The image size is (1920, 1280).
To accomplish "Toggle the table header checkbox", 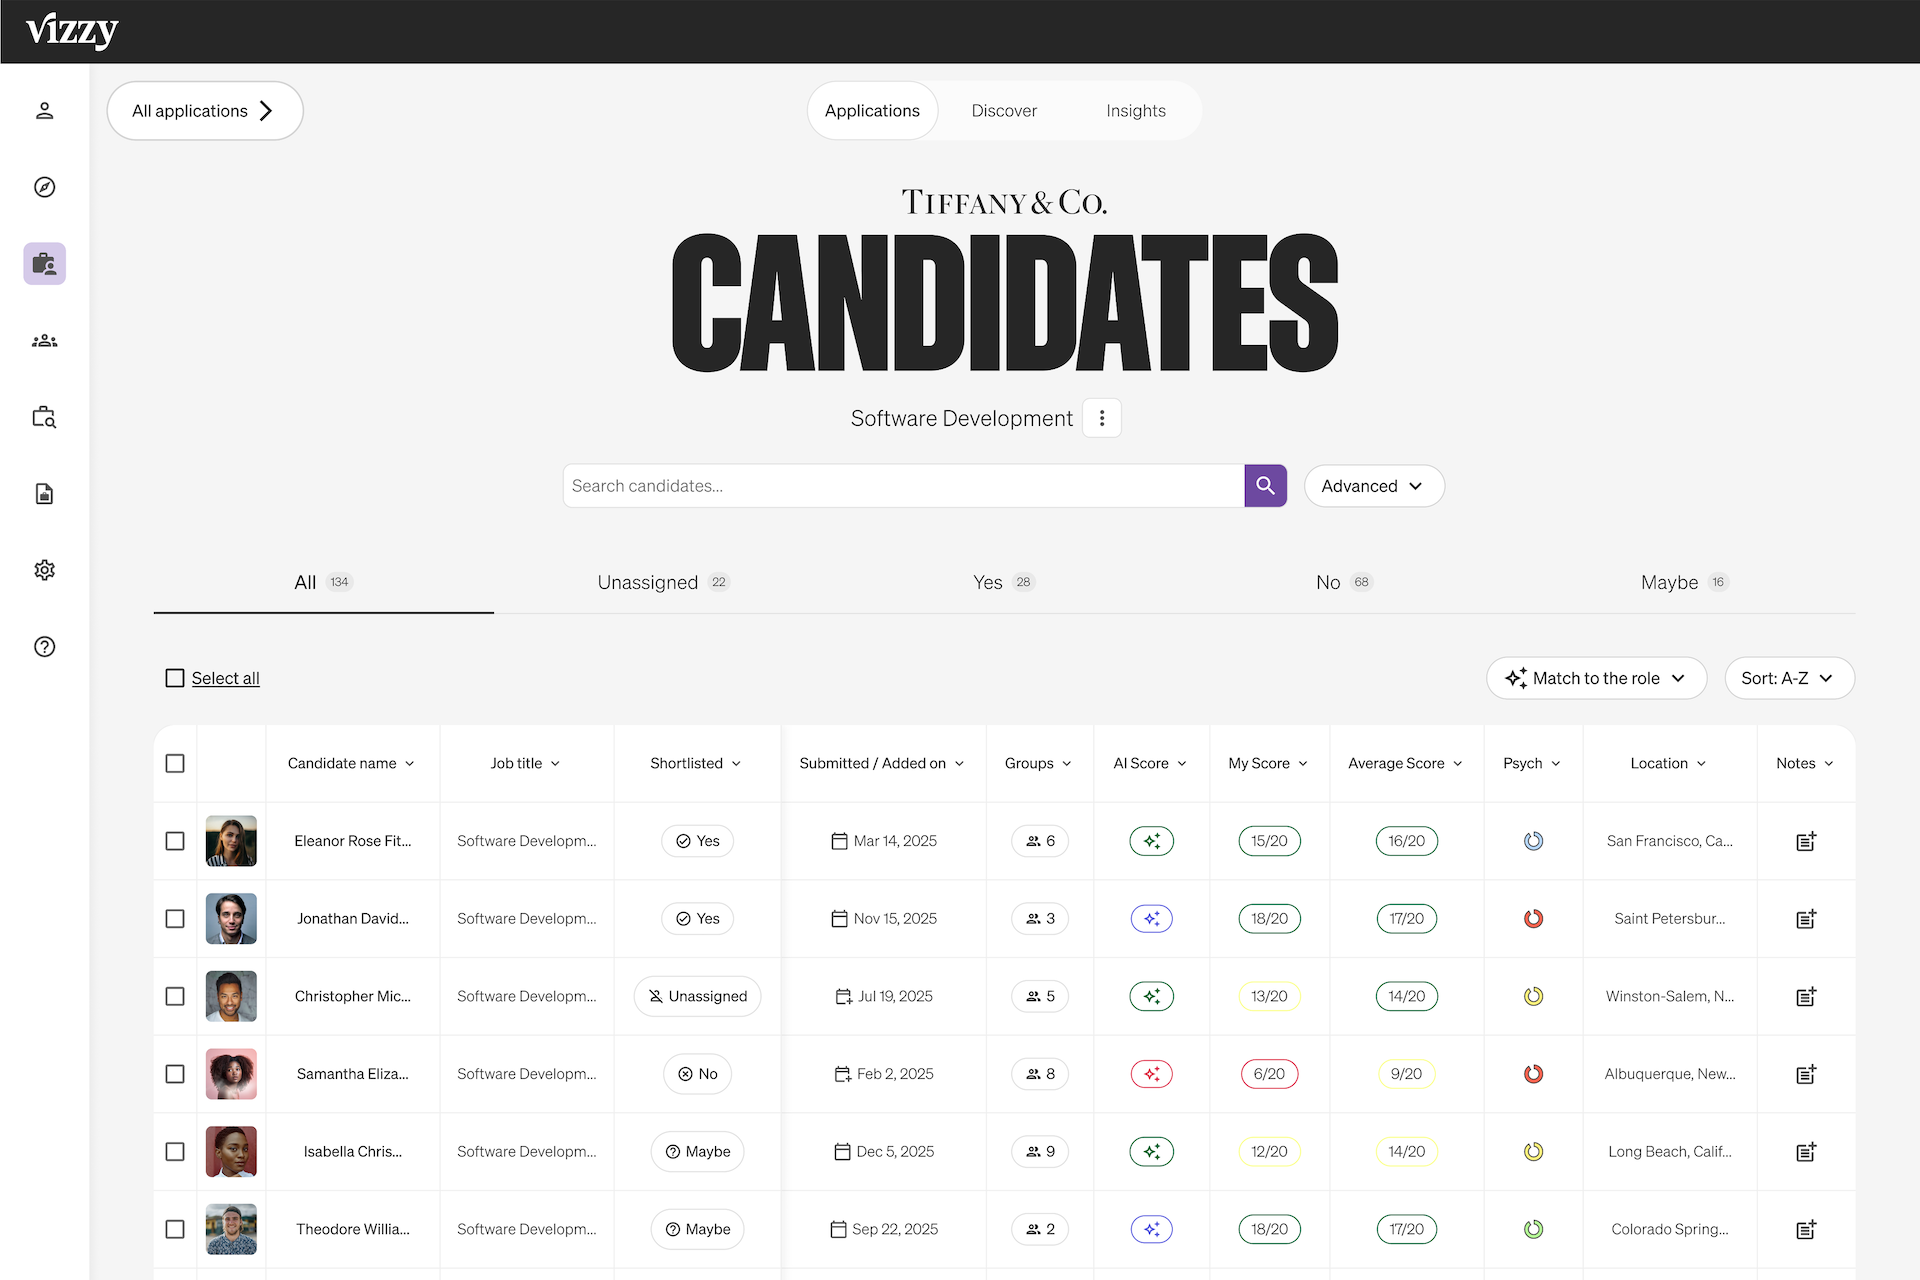I will 175,763.
